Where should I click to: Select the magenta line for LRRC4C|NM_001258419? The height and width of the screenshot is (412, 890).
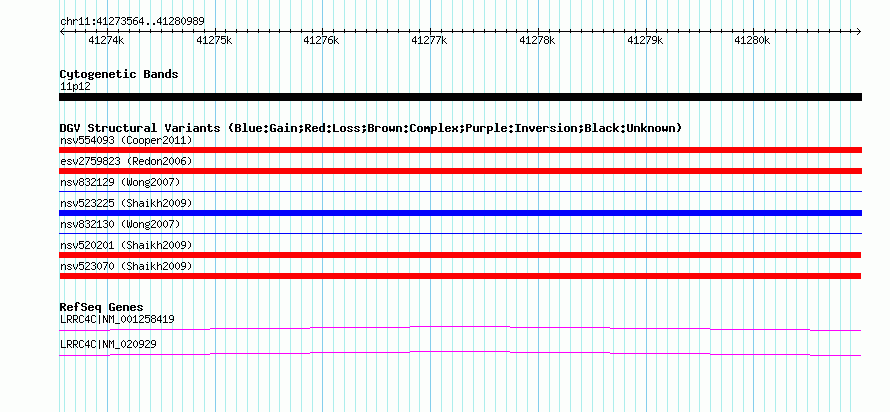pos(460,328)
